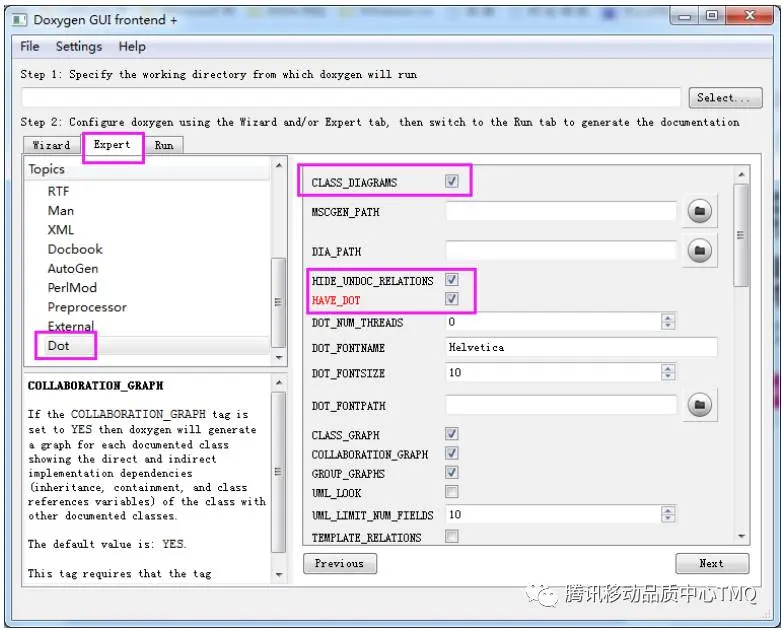This screenshot has width=782, height=630.
Task: Click the Doxygen window title icon
Action: click(x=19, y=20)
